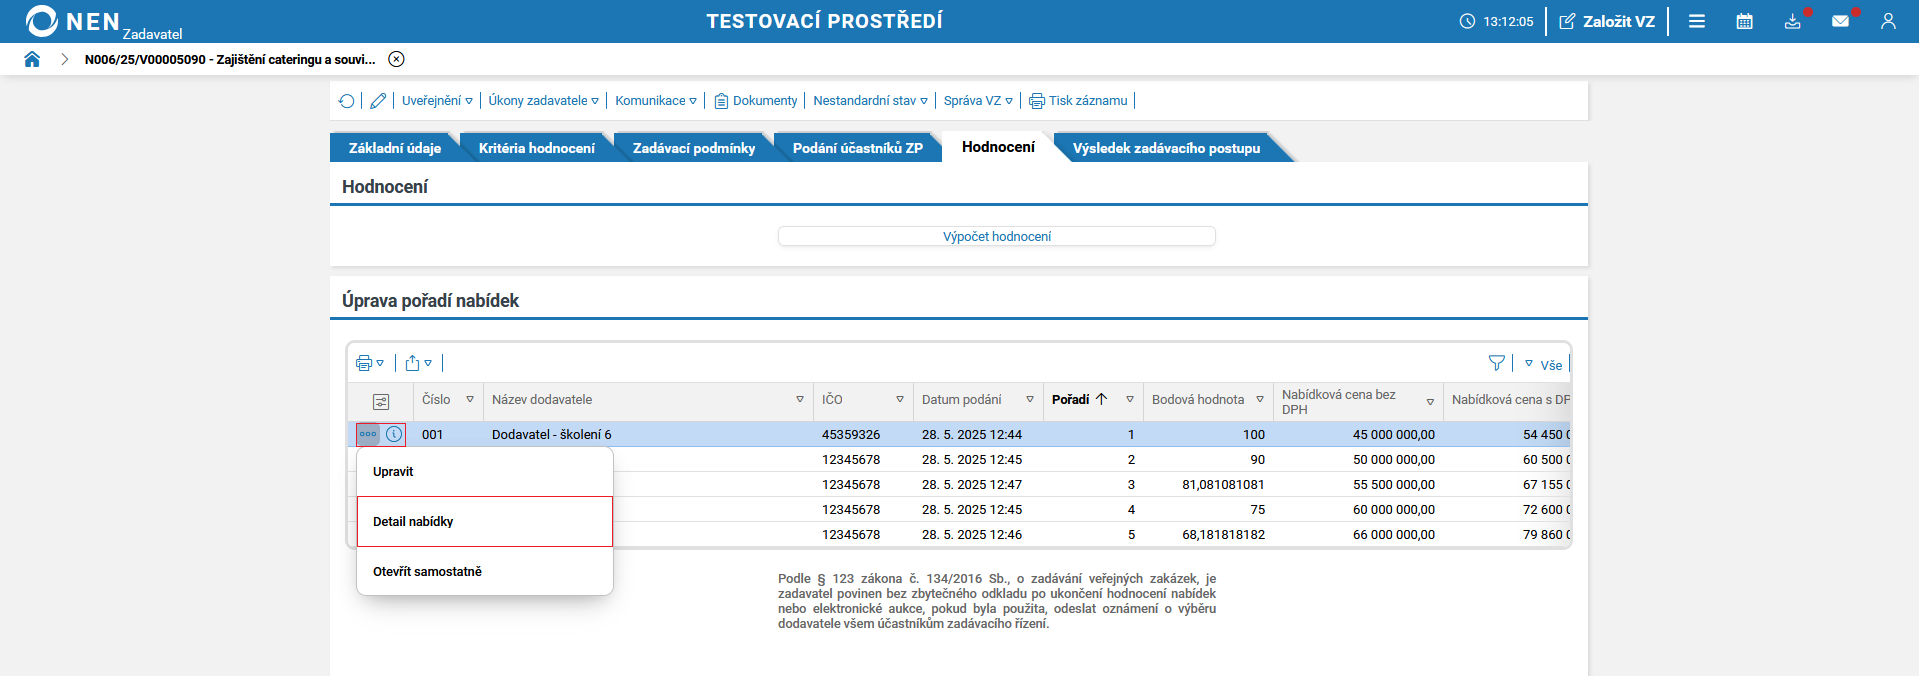
Task: Open the Dokumenty toolbar item
Action: point(756,101)
